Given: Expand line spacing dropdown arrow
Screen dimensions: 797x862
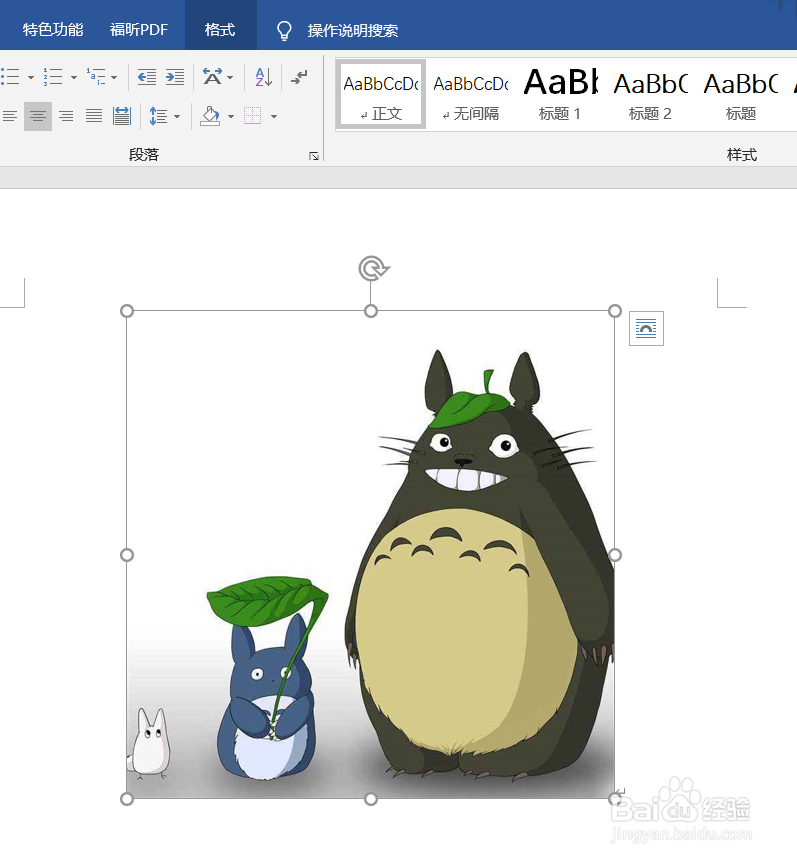Looking at the screenshot, I should [177, 117].
